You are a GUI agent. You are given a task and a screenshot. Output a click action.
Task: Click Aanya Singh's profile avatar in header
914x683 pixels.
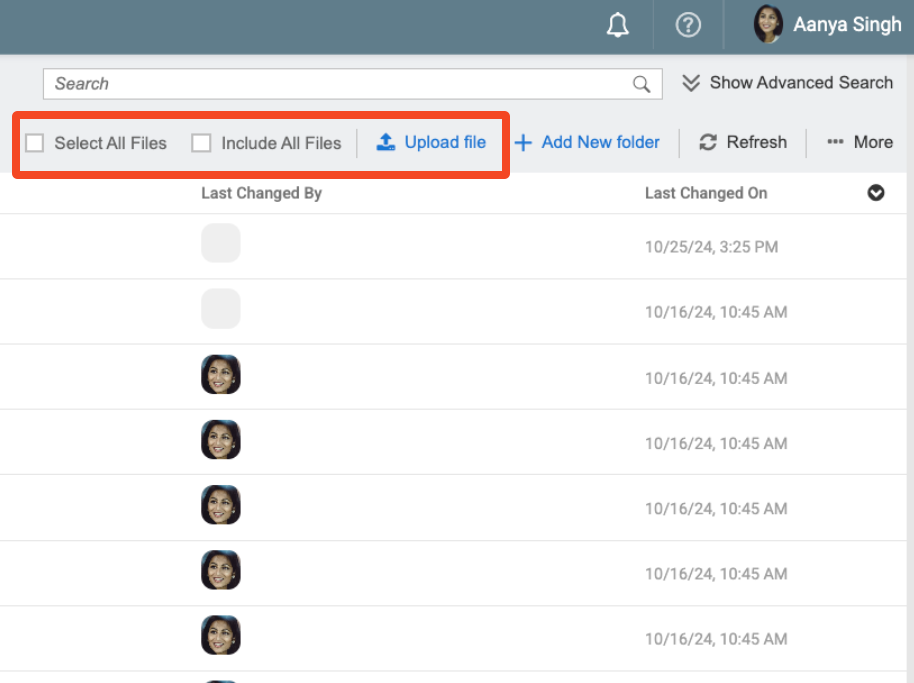click(x=768, y=25)
